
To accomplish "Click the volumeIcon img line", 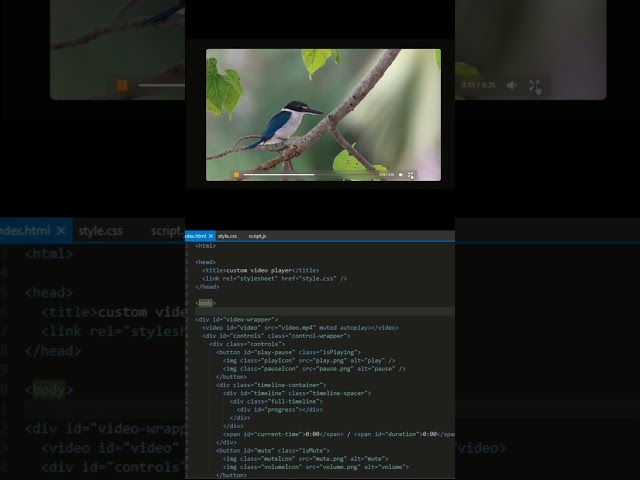I will click(316, 467).
